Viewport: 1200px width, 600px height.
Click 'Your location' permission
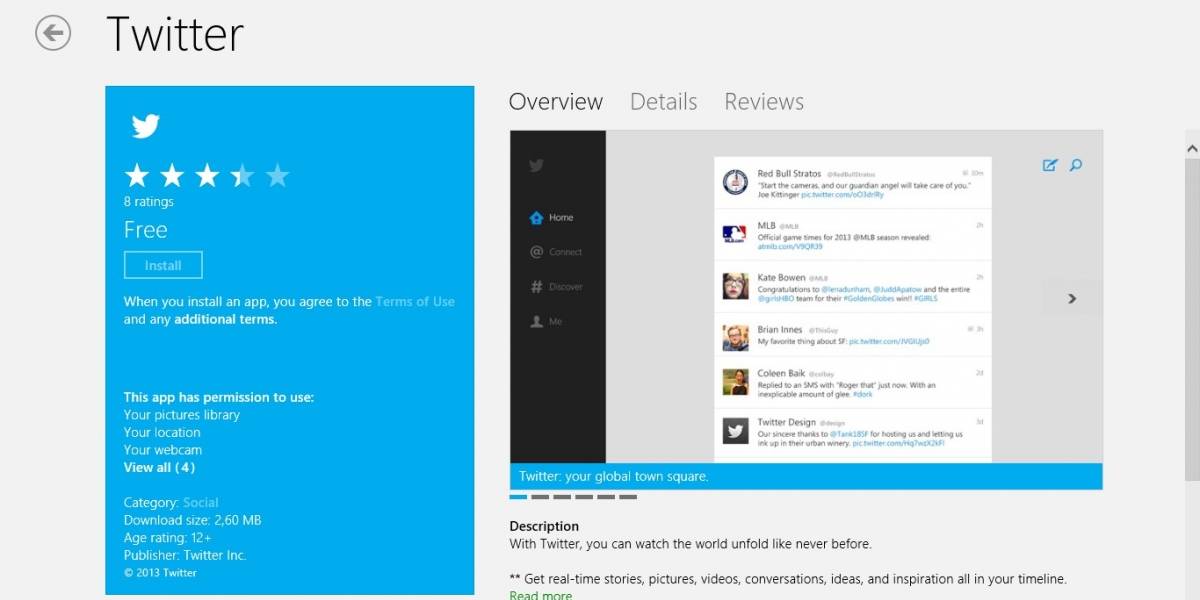coord(162,432)
